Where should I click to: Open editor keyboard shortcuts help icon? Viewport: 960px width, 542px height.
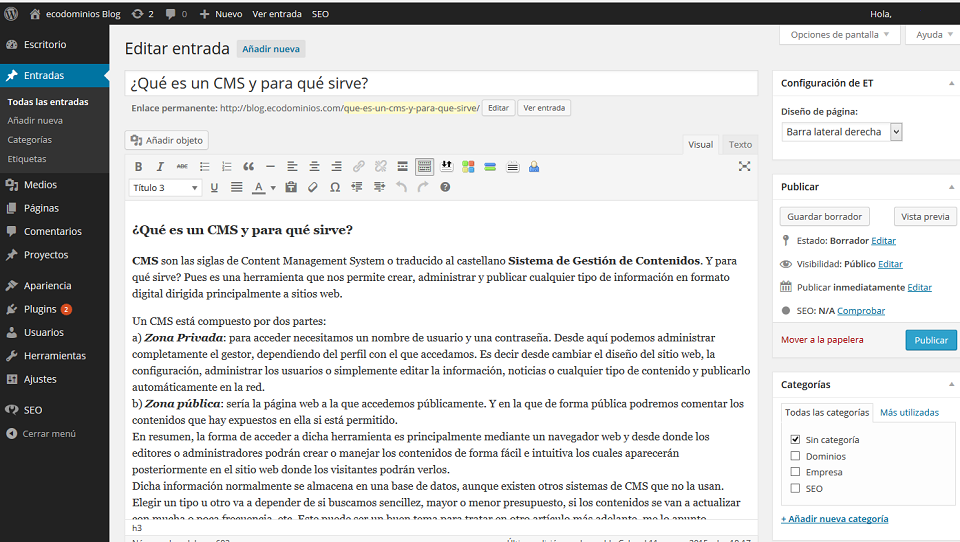click(445, 187)
